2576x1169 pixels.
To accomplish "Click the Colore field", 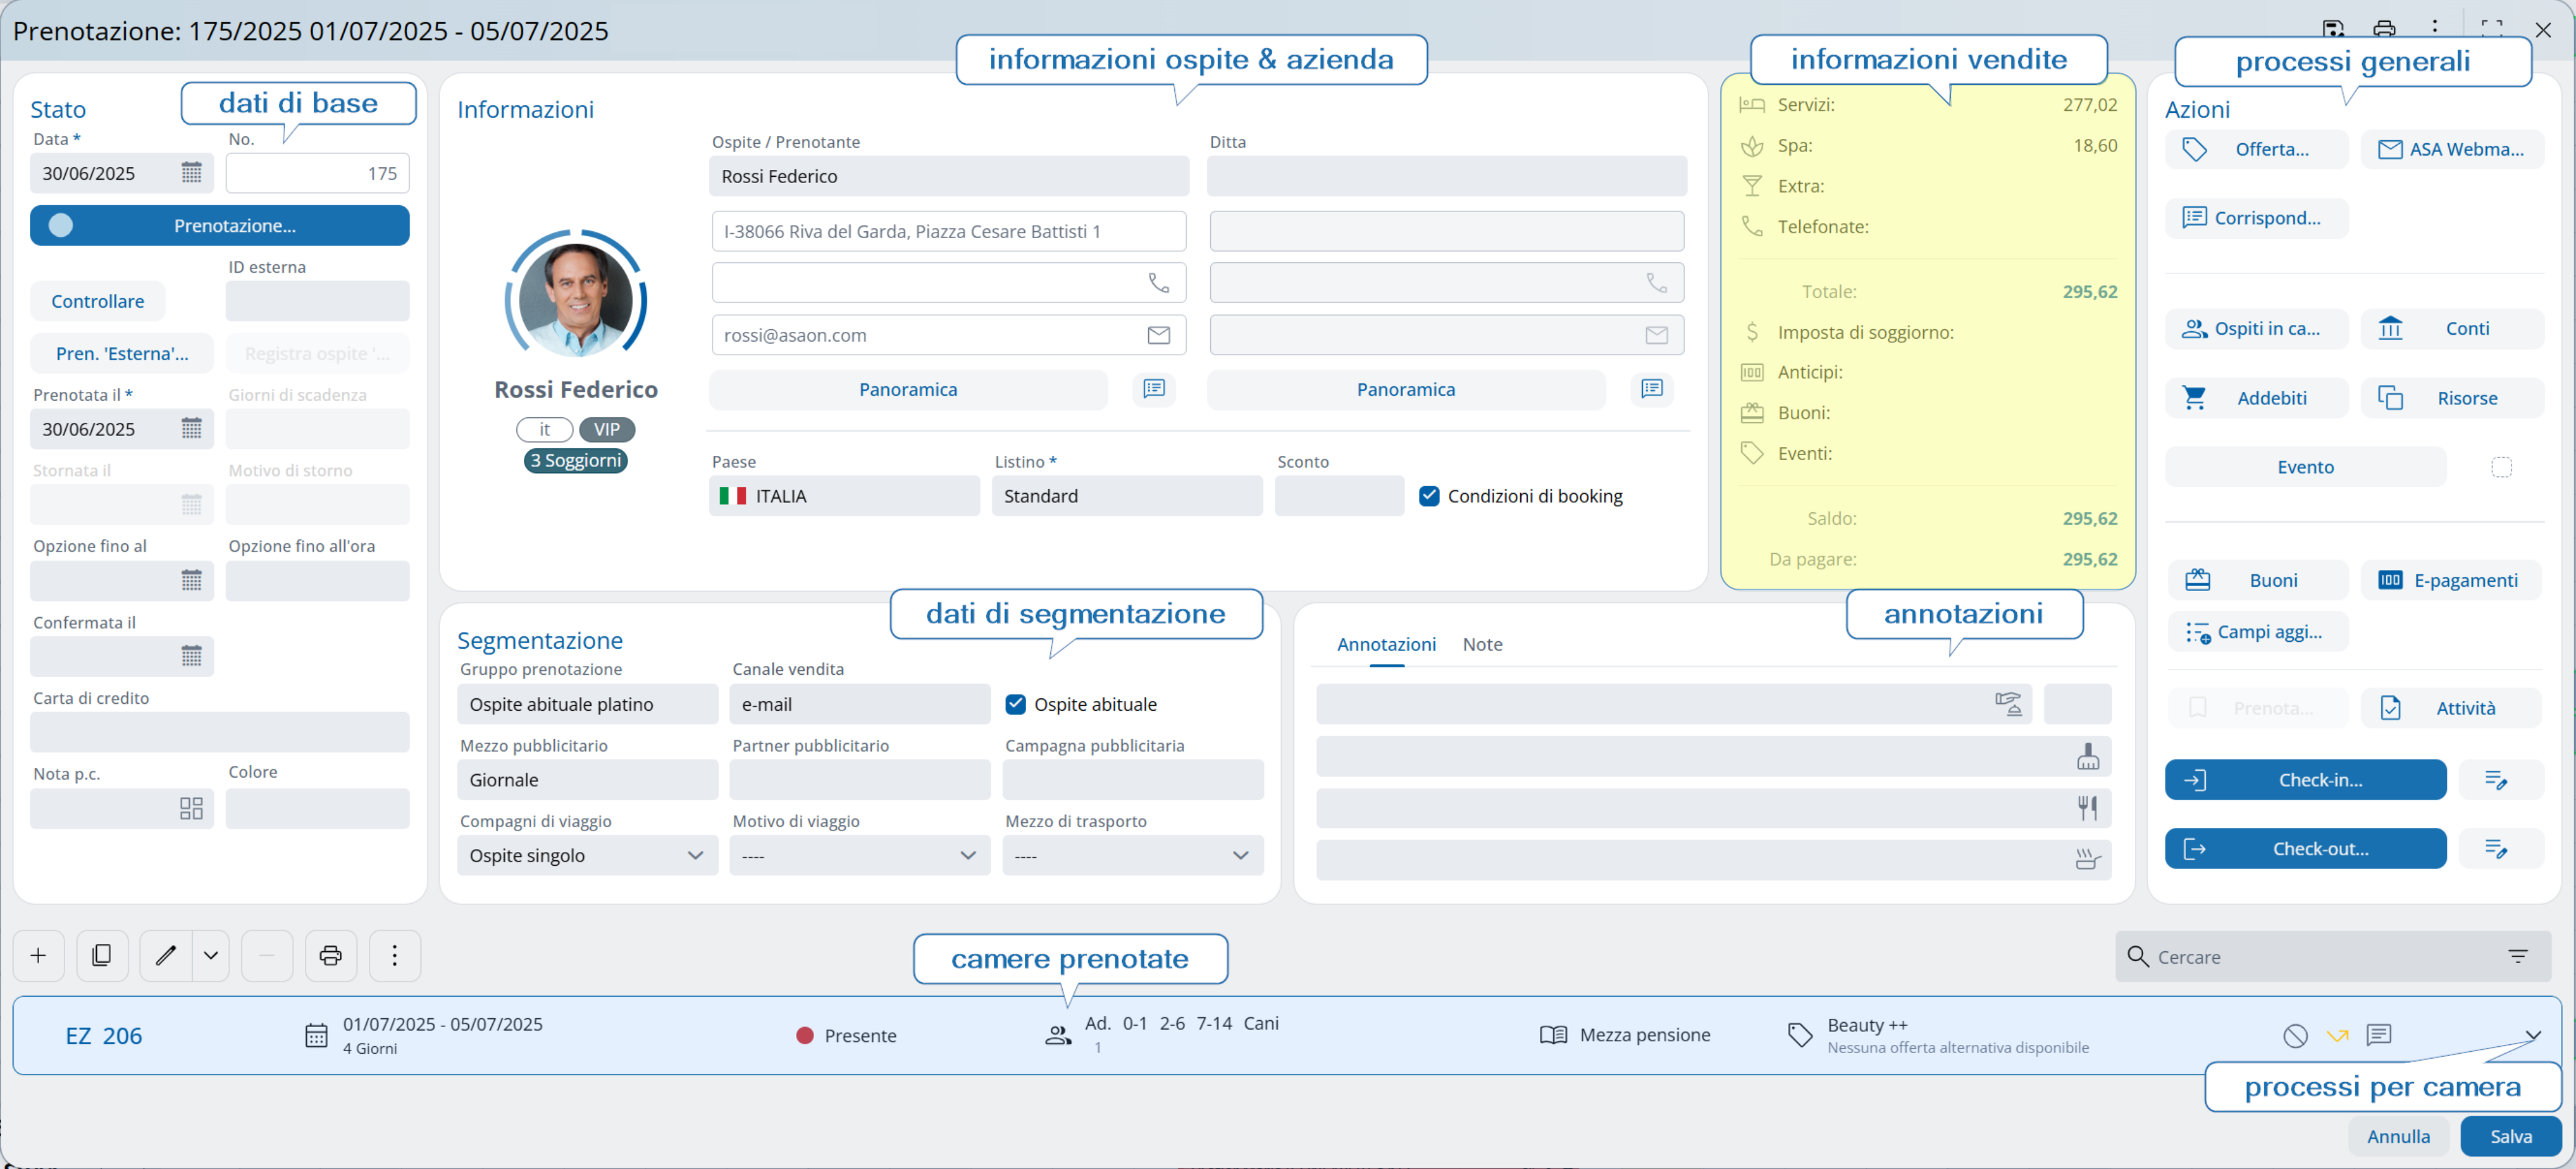I will pyautogui.click(x=317, y=809).
